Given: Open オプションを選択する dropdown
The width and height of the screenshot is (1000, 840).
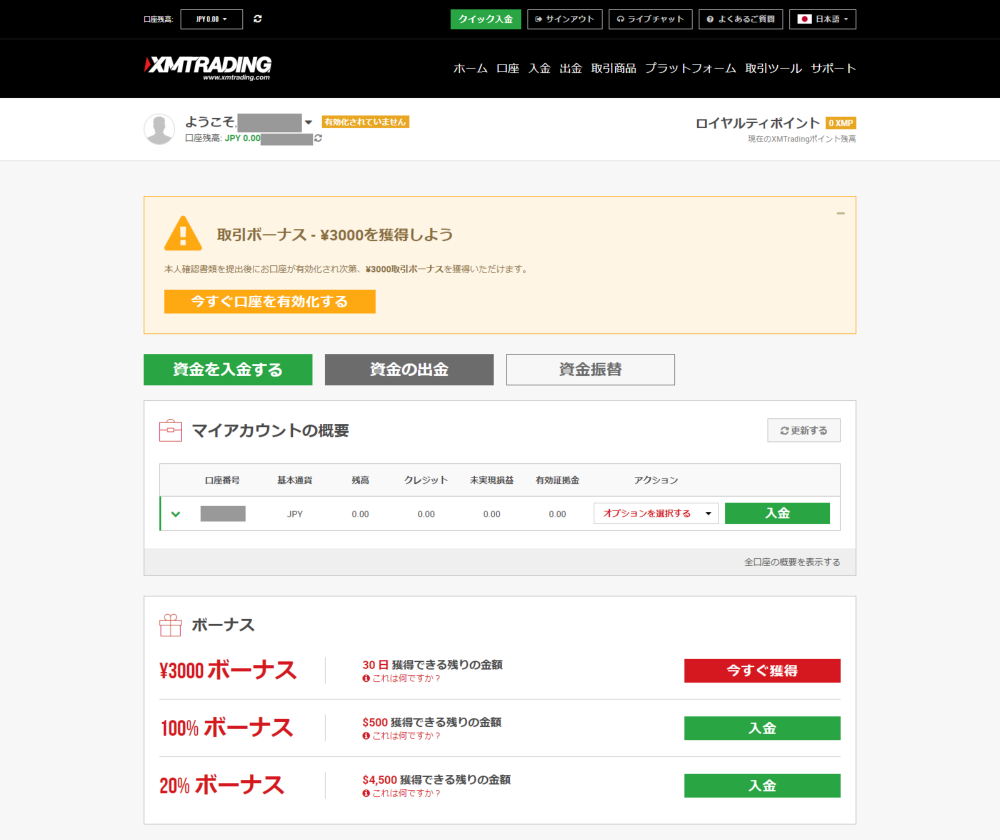Looking at the screenshot, I should click(x=656, y=513).
